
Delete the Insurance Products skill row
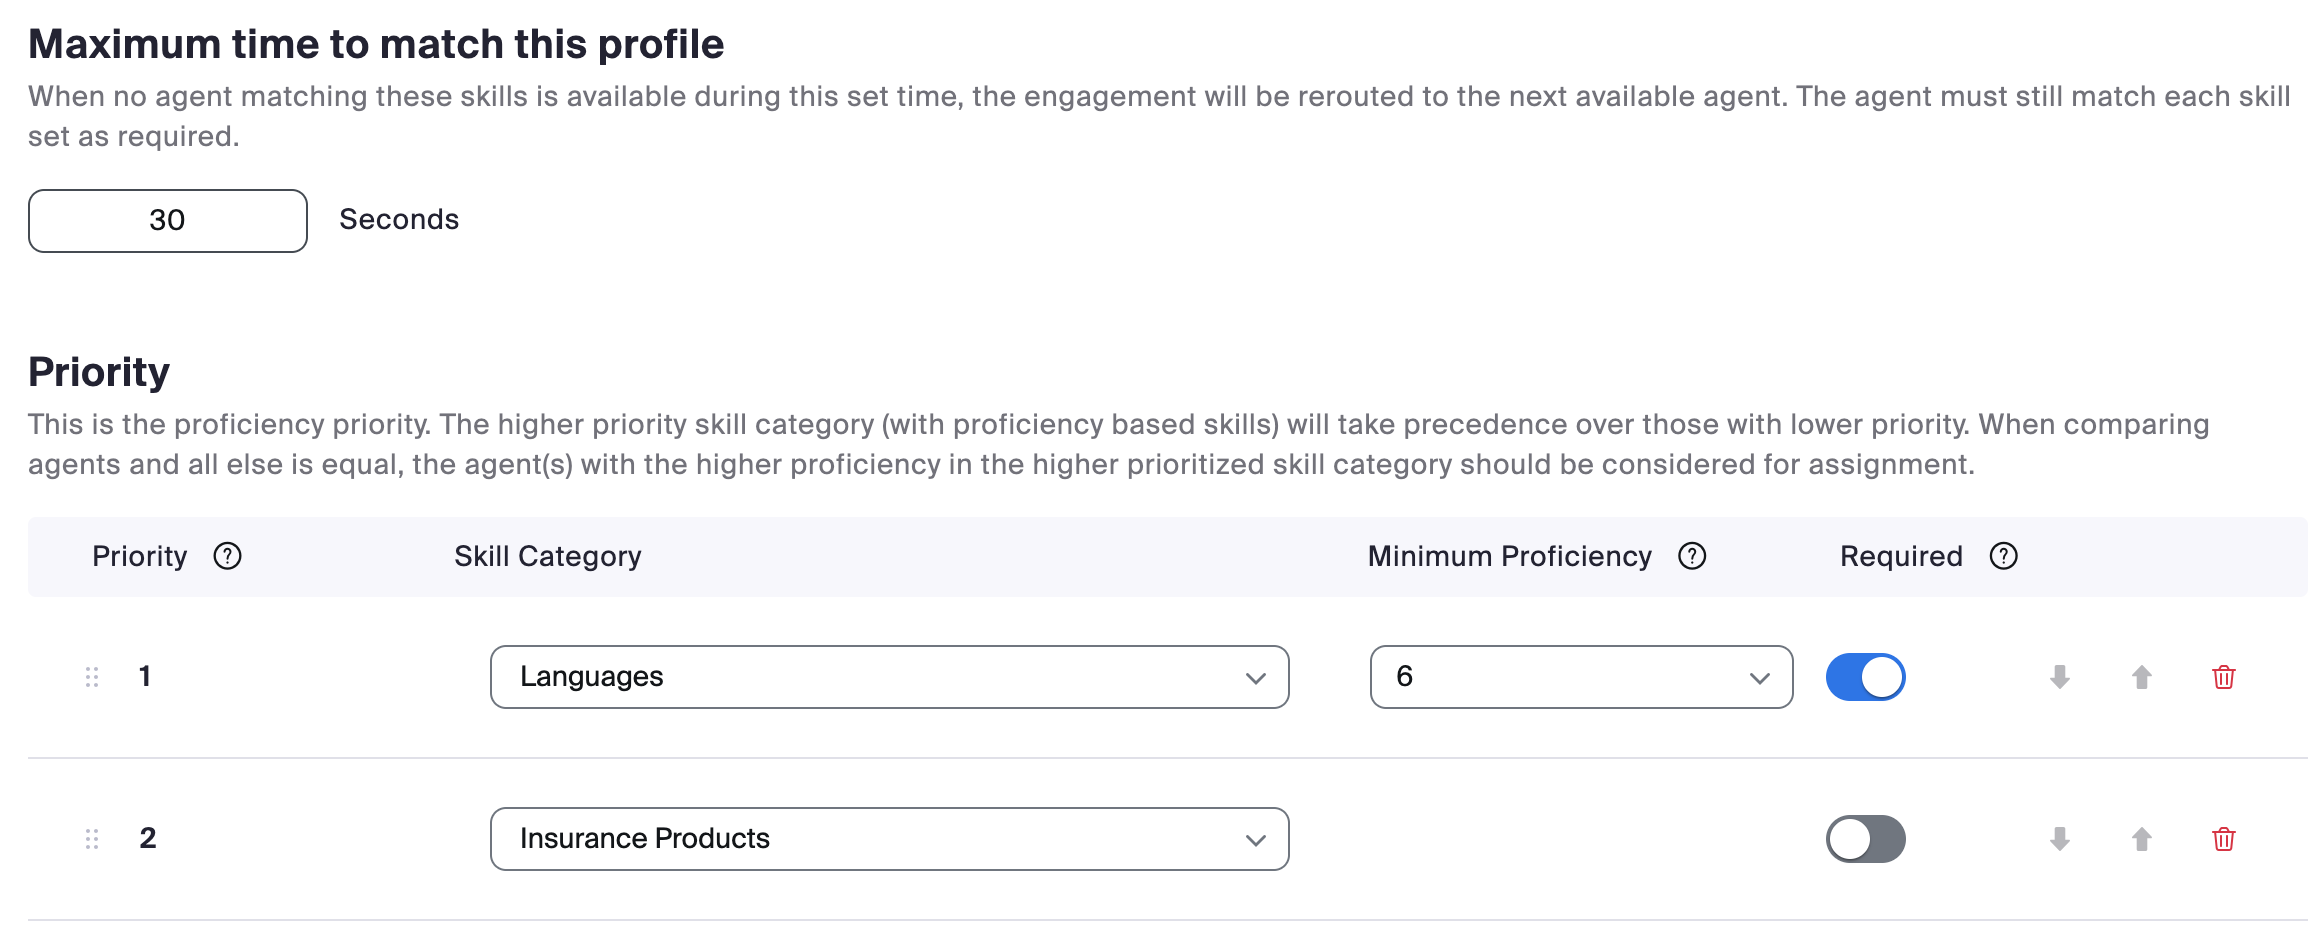coord(2223,839)
